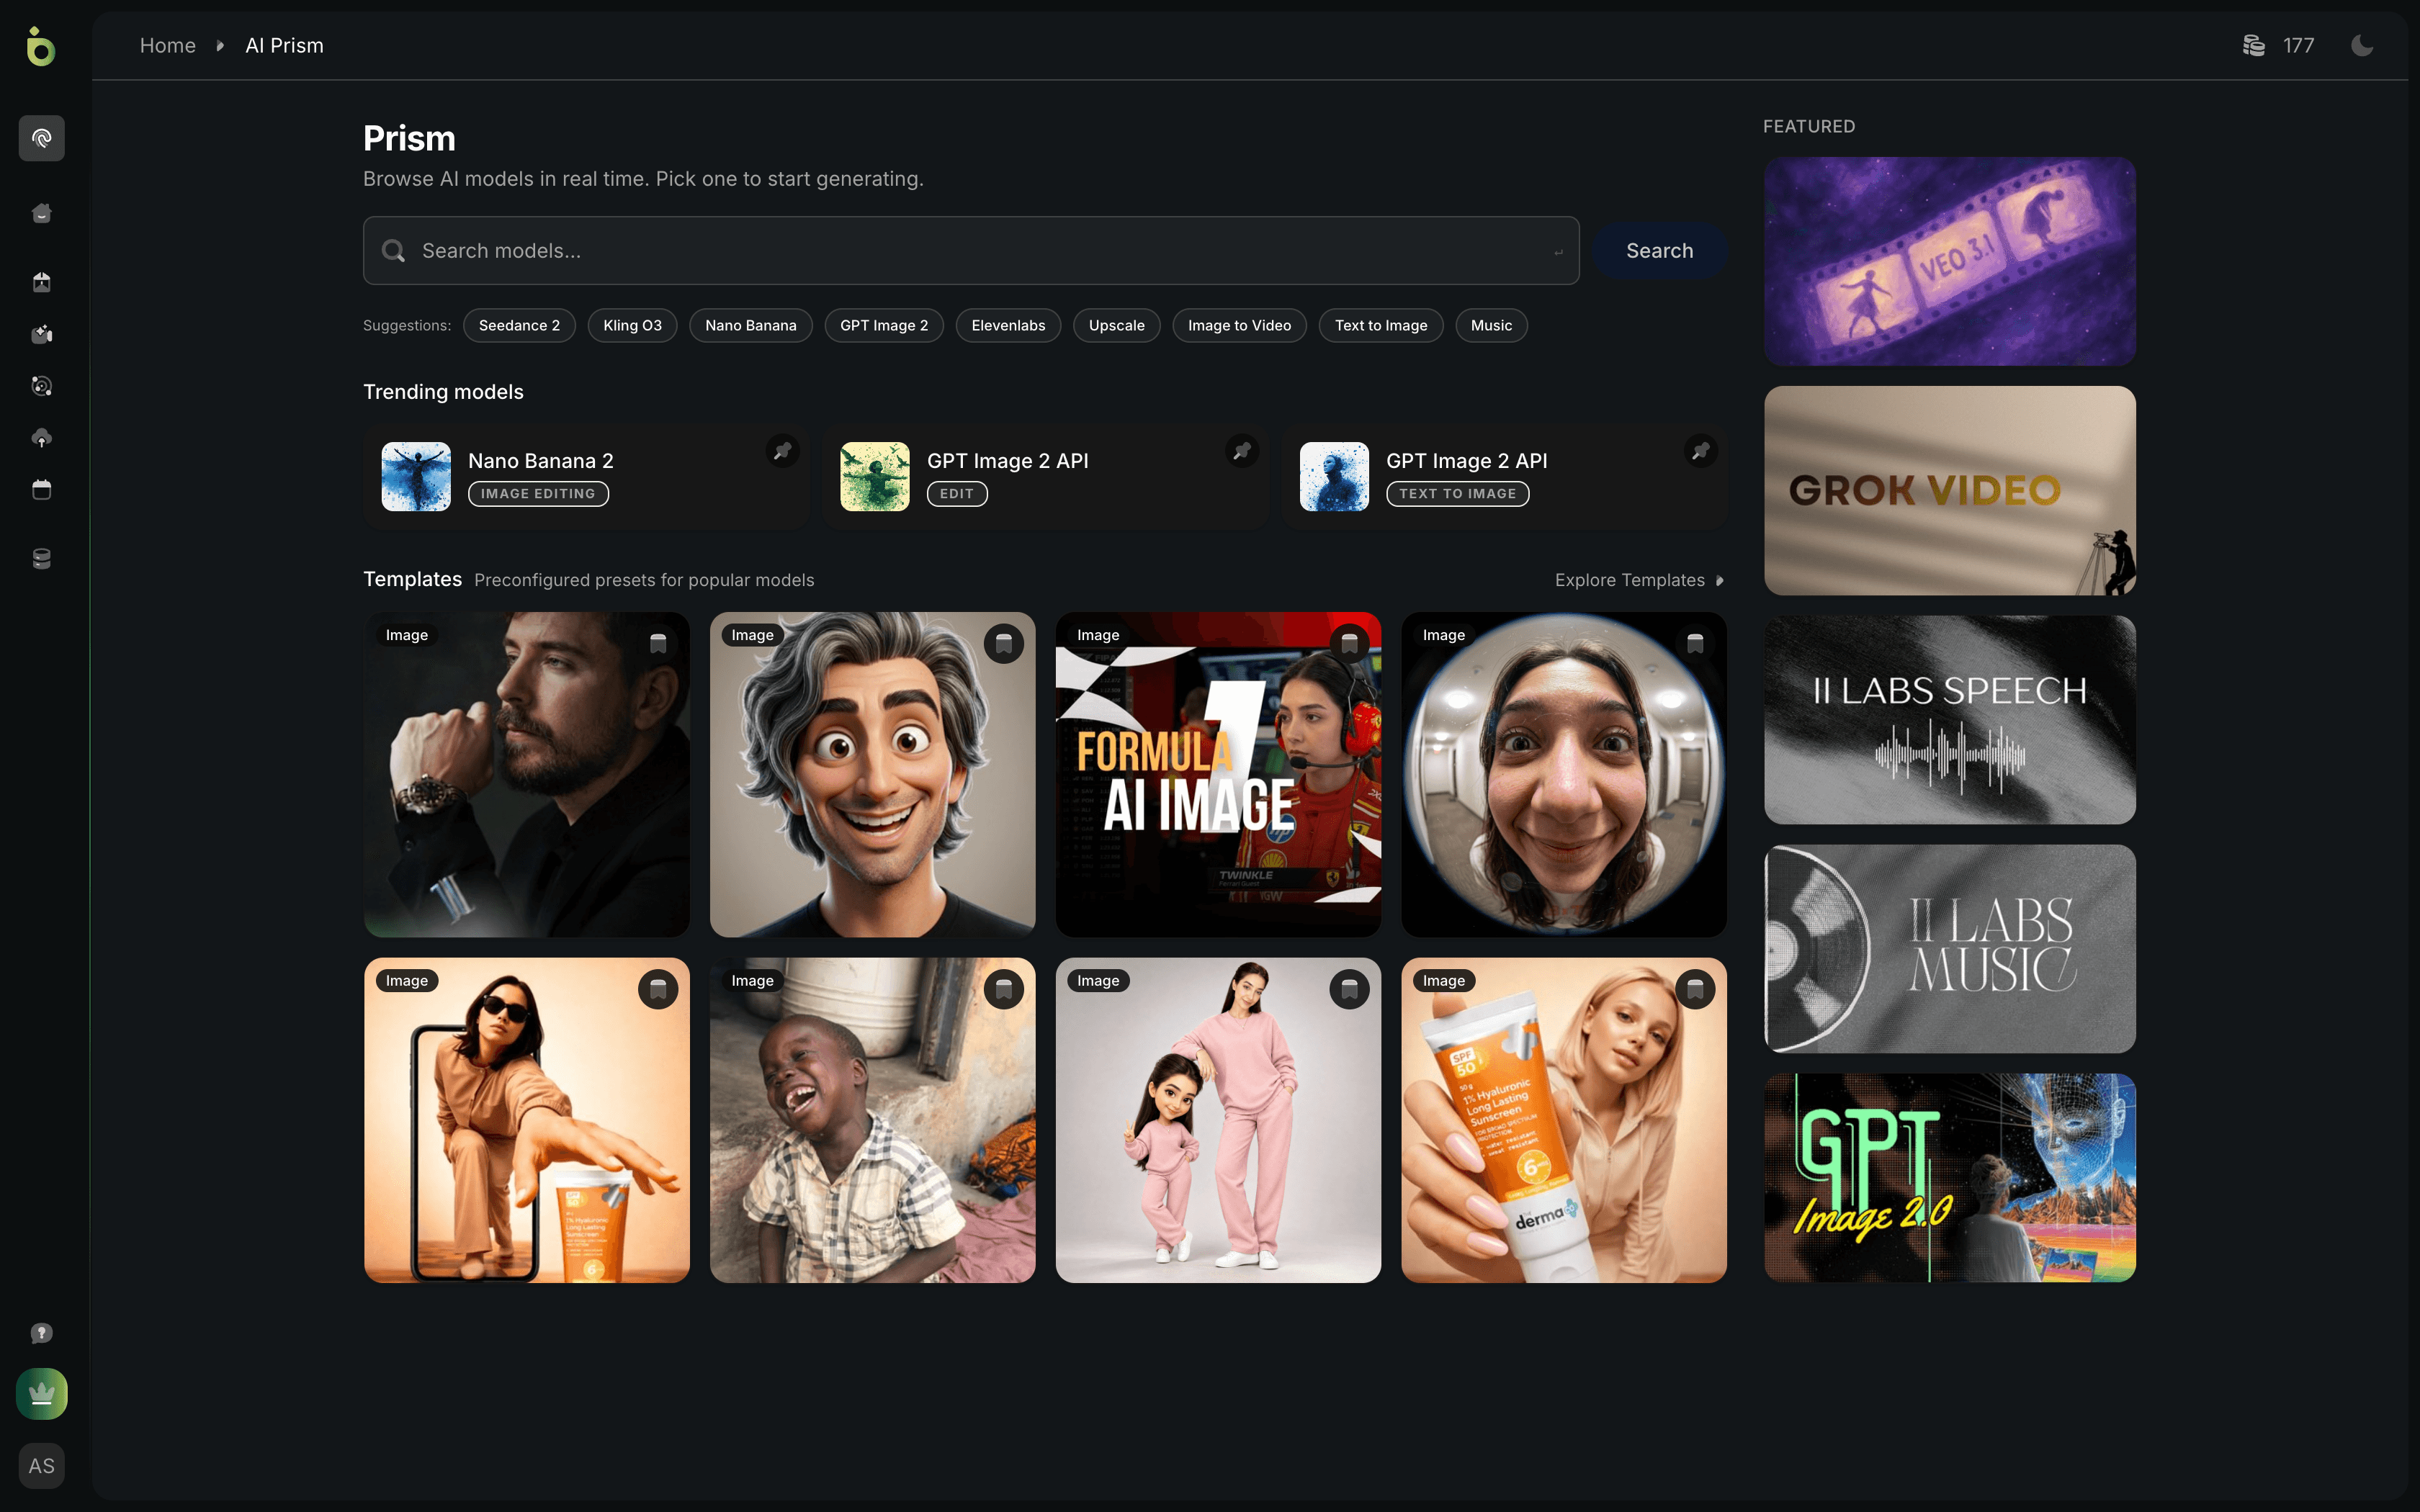Click the IMAGE EDITING tag badge
The image size is (2420, 1512).
538,494
